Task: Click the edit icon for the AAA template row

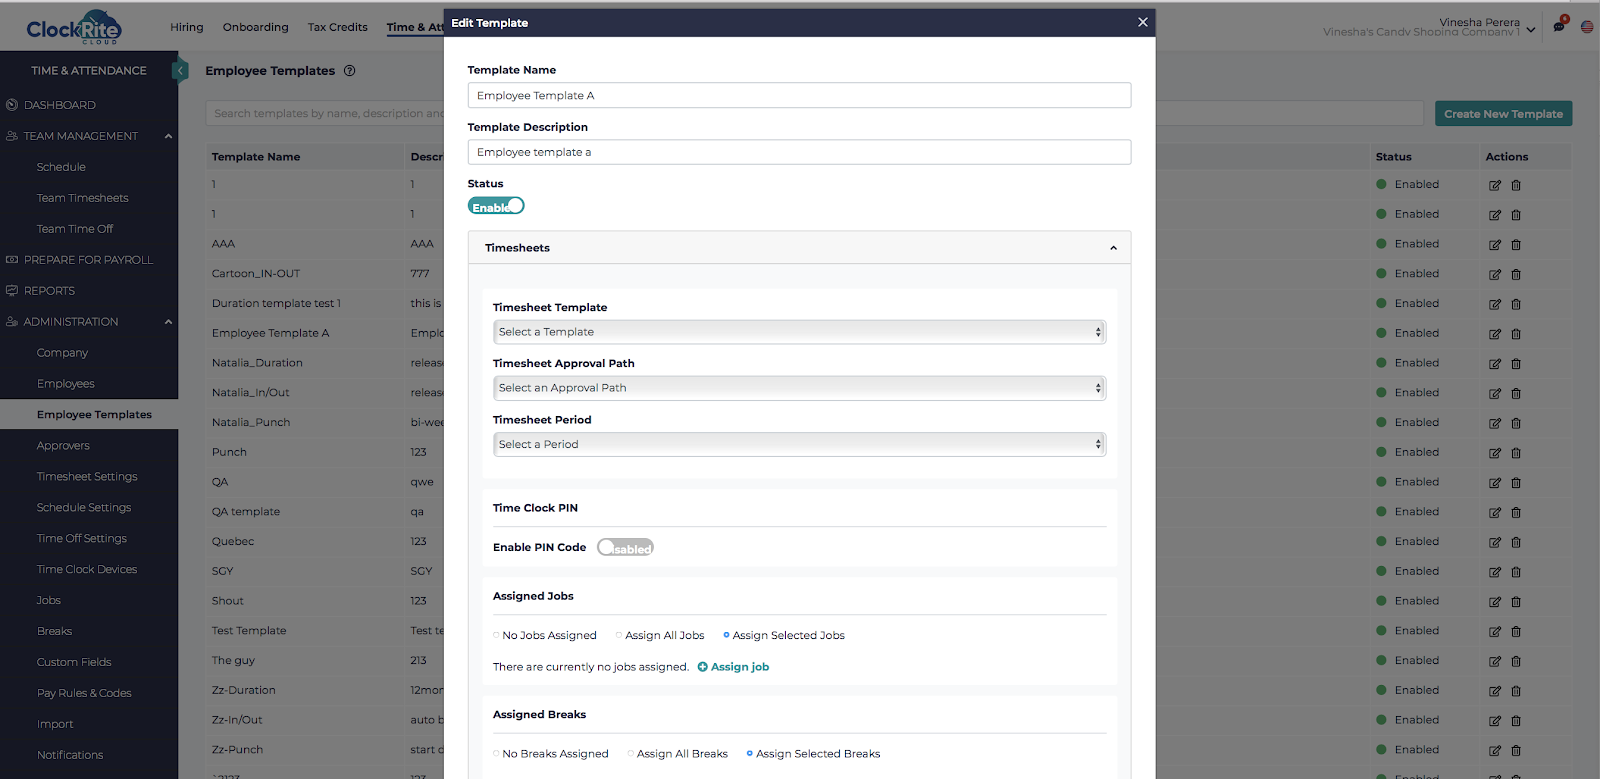Action: [x=1494, y=245]
